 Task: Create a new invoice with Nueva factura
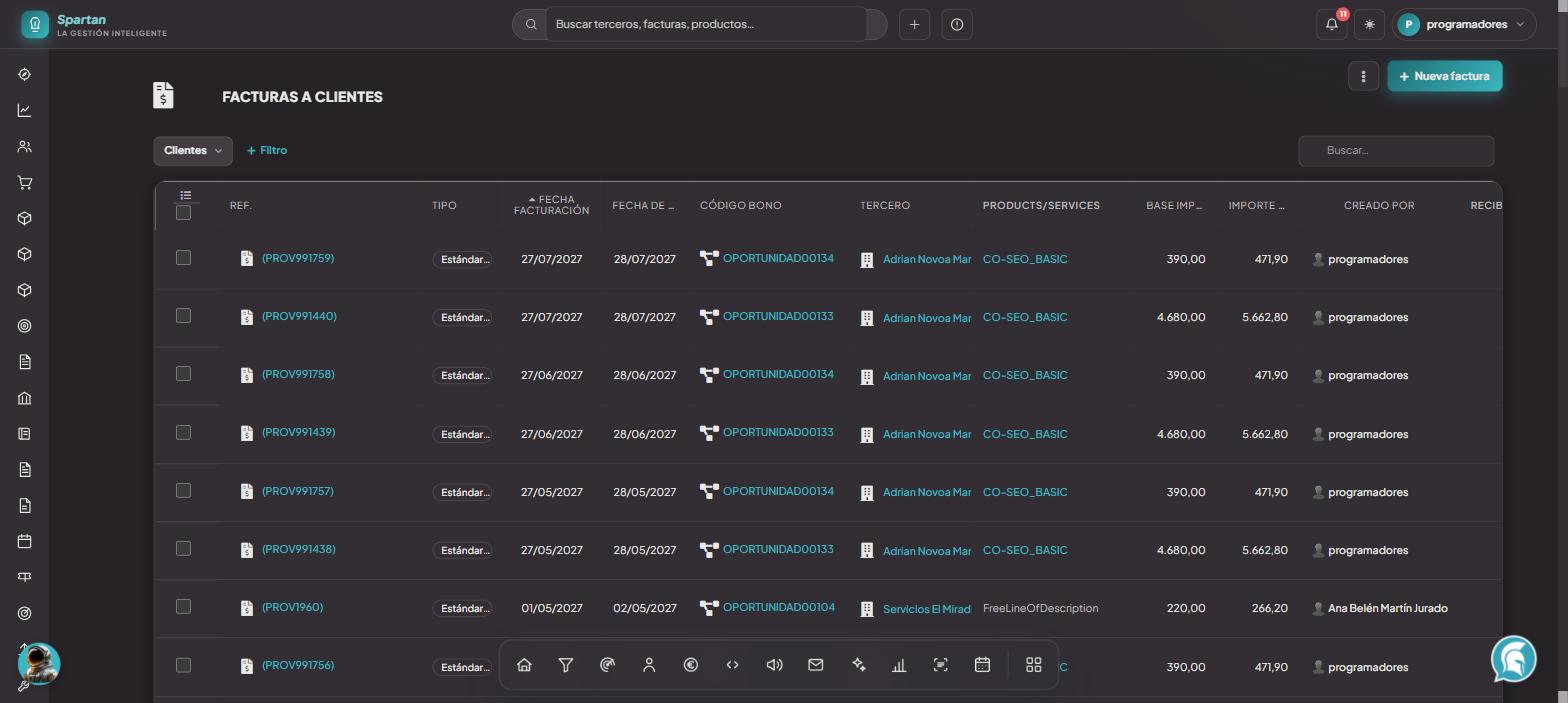tap(1445, 76)
